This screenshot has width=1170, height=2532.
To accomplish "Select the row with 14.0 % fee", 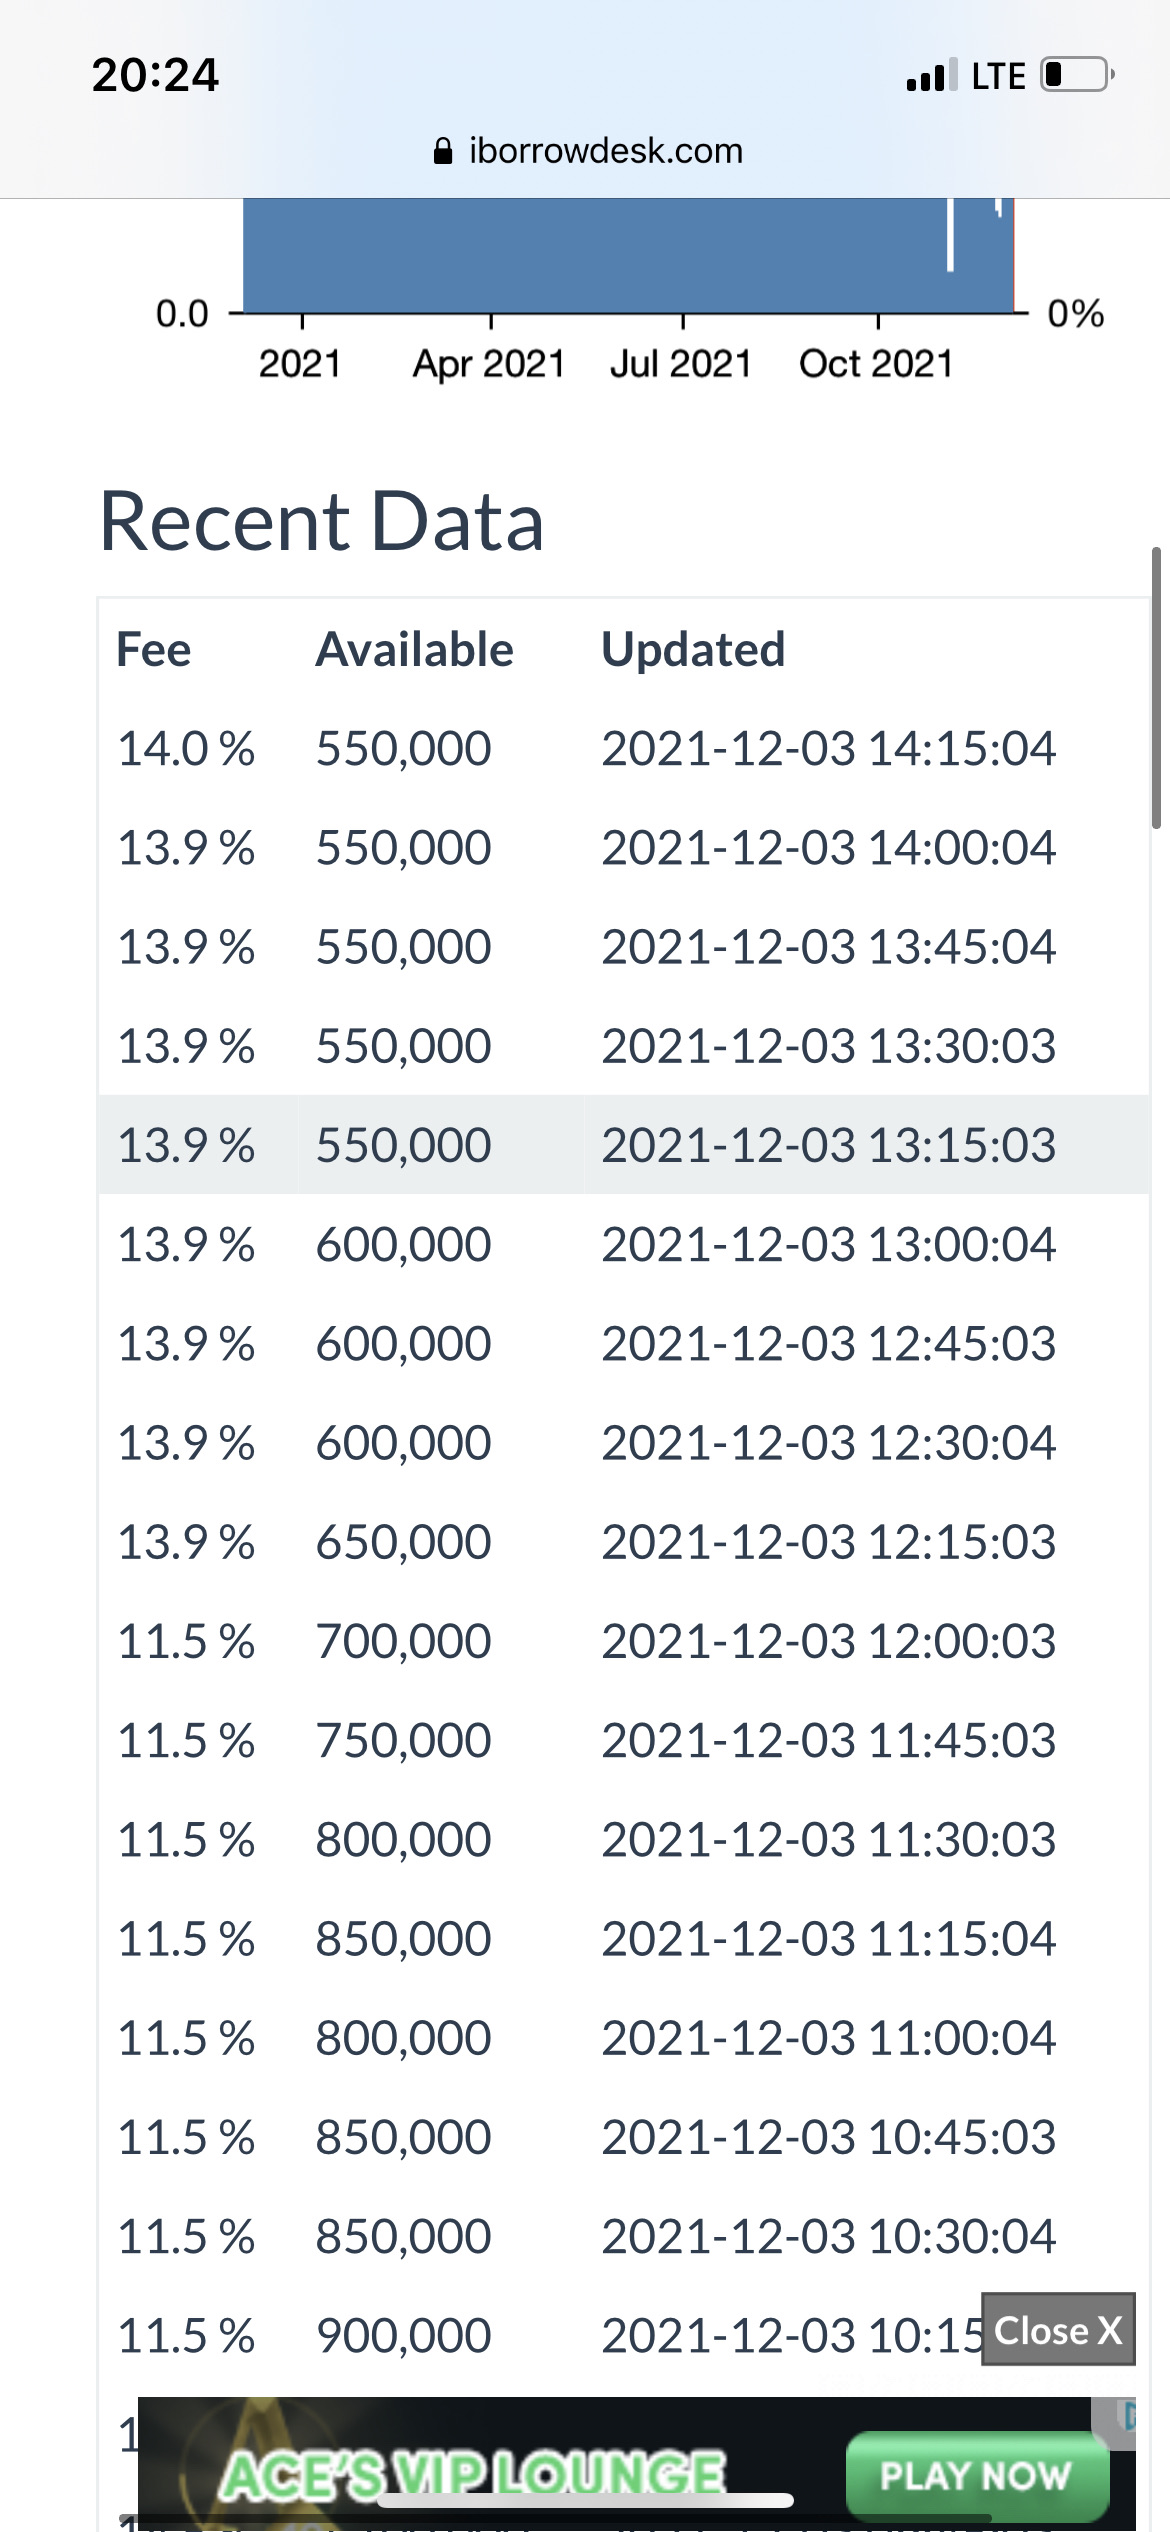I will tap(624, 749).
